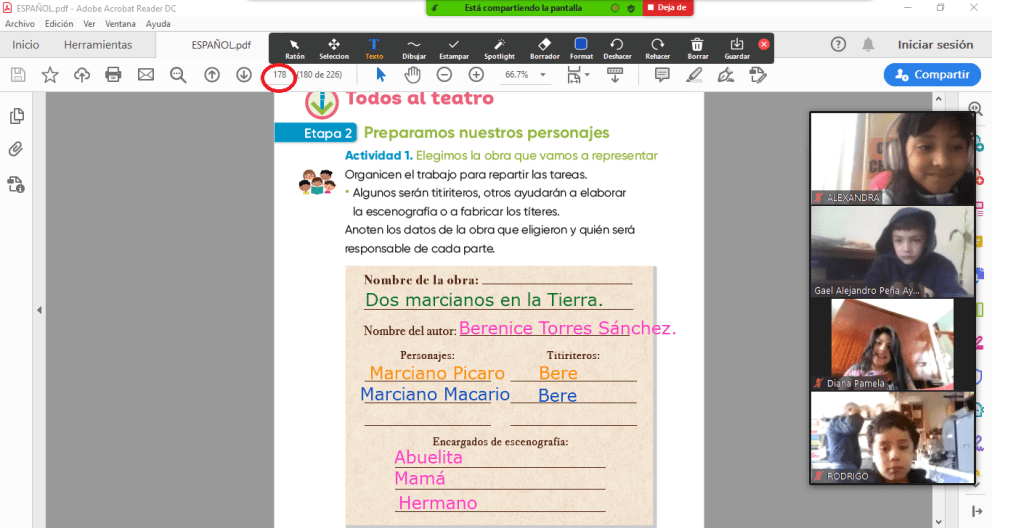This screenshot has width=1024, height=528.
Task: Activate the arrow selection cursor tool
Action: 381,75
